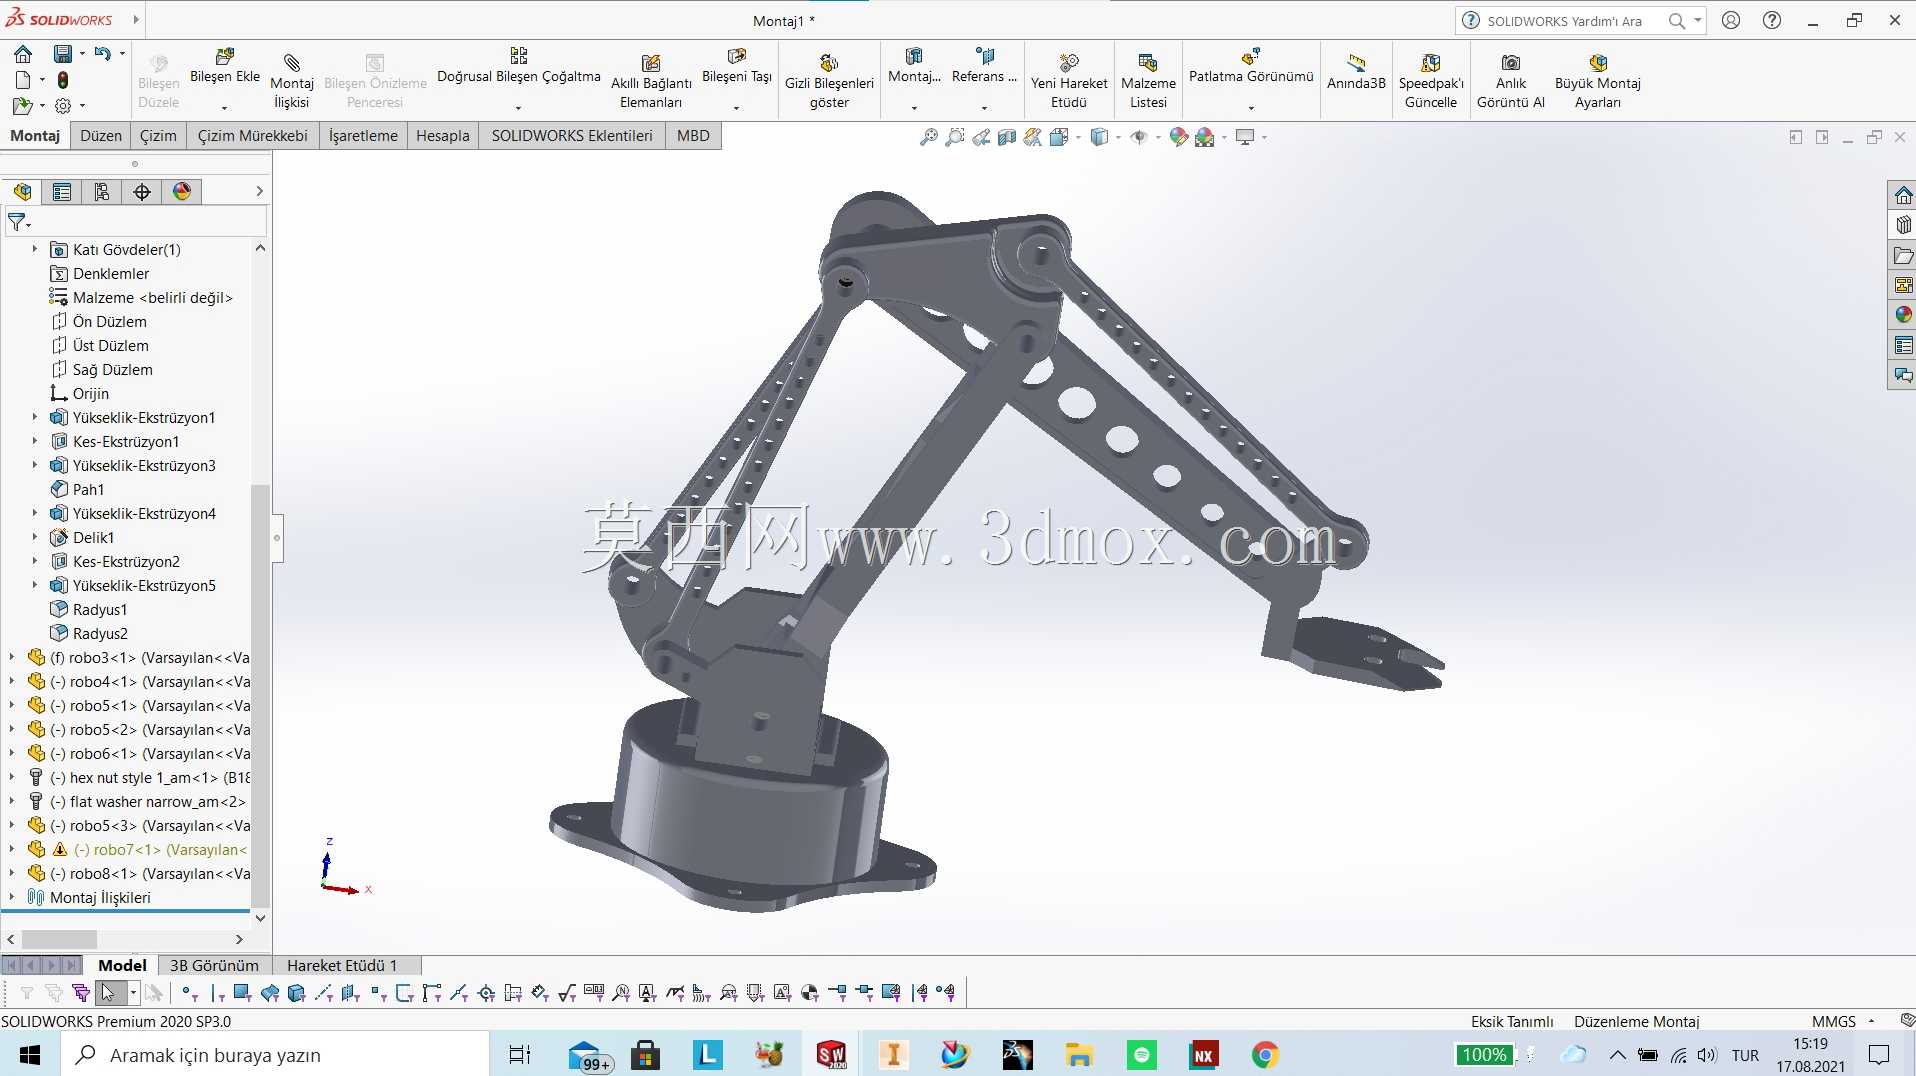Expand Delik1 feature node
The image size is (1916, 1076).
[x=34, y=537]
